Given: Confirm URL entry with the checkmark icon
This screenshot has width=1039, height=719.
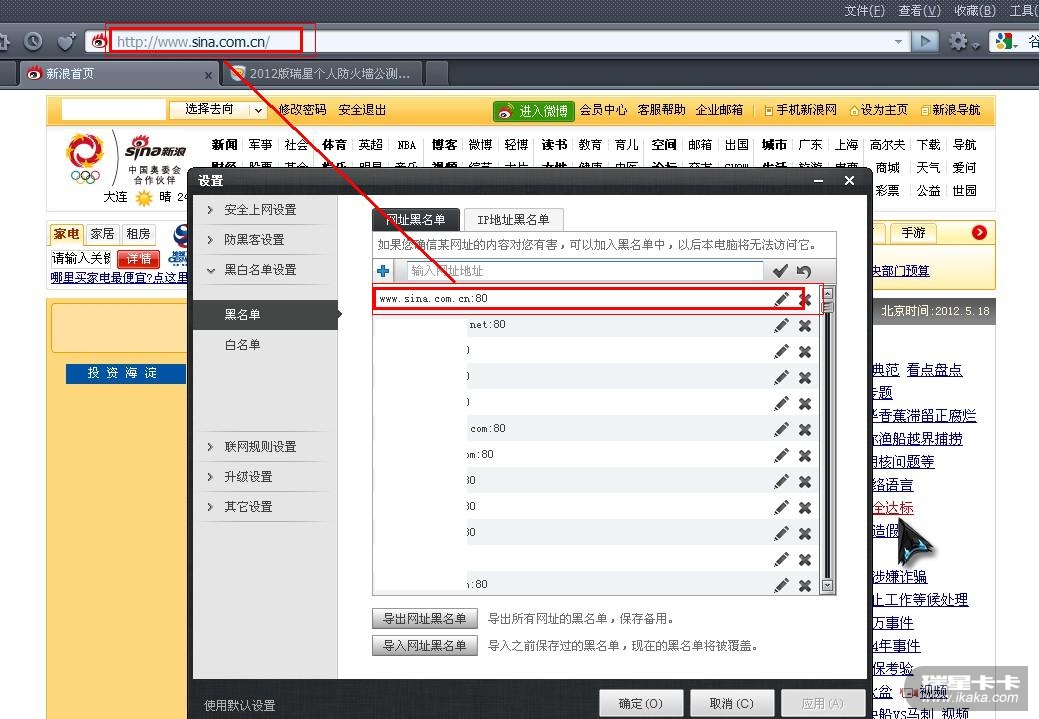Looking at the screenshot, I should (x=780, y=271).
